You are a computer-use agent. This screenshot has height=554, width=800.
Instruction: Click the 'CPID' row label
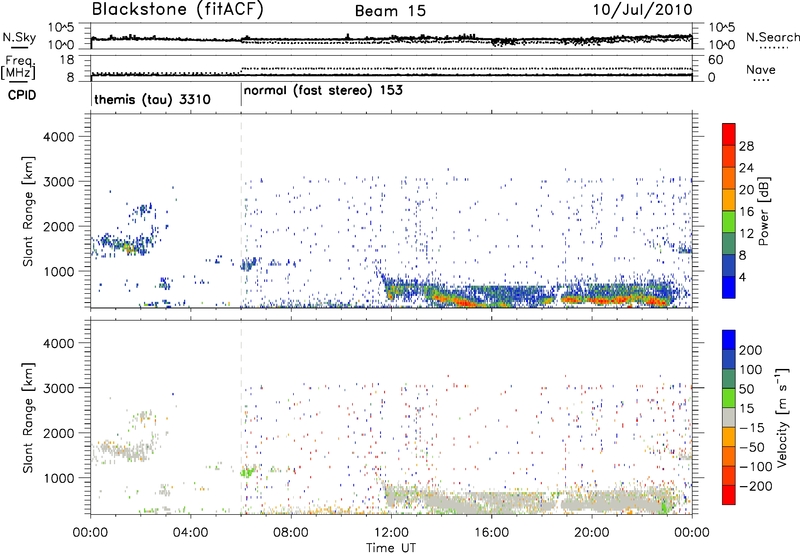(22, 95)
